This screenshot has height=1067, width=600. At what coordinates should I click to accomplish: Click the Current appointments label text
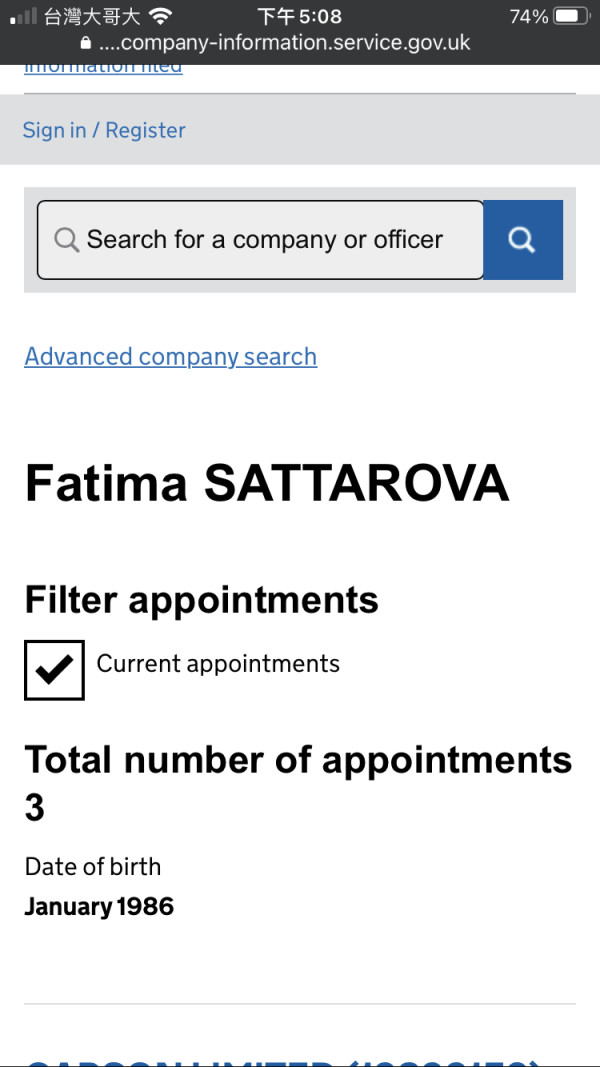point(218,664)
